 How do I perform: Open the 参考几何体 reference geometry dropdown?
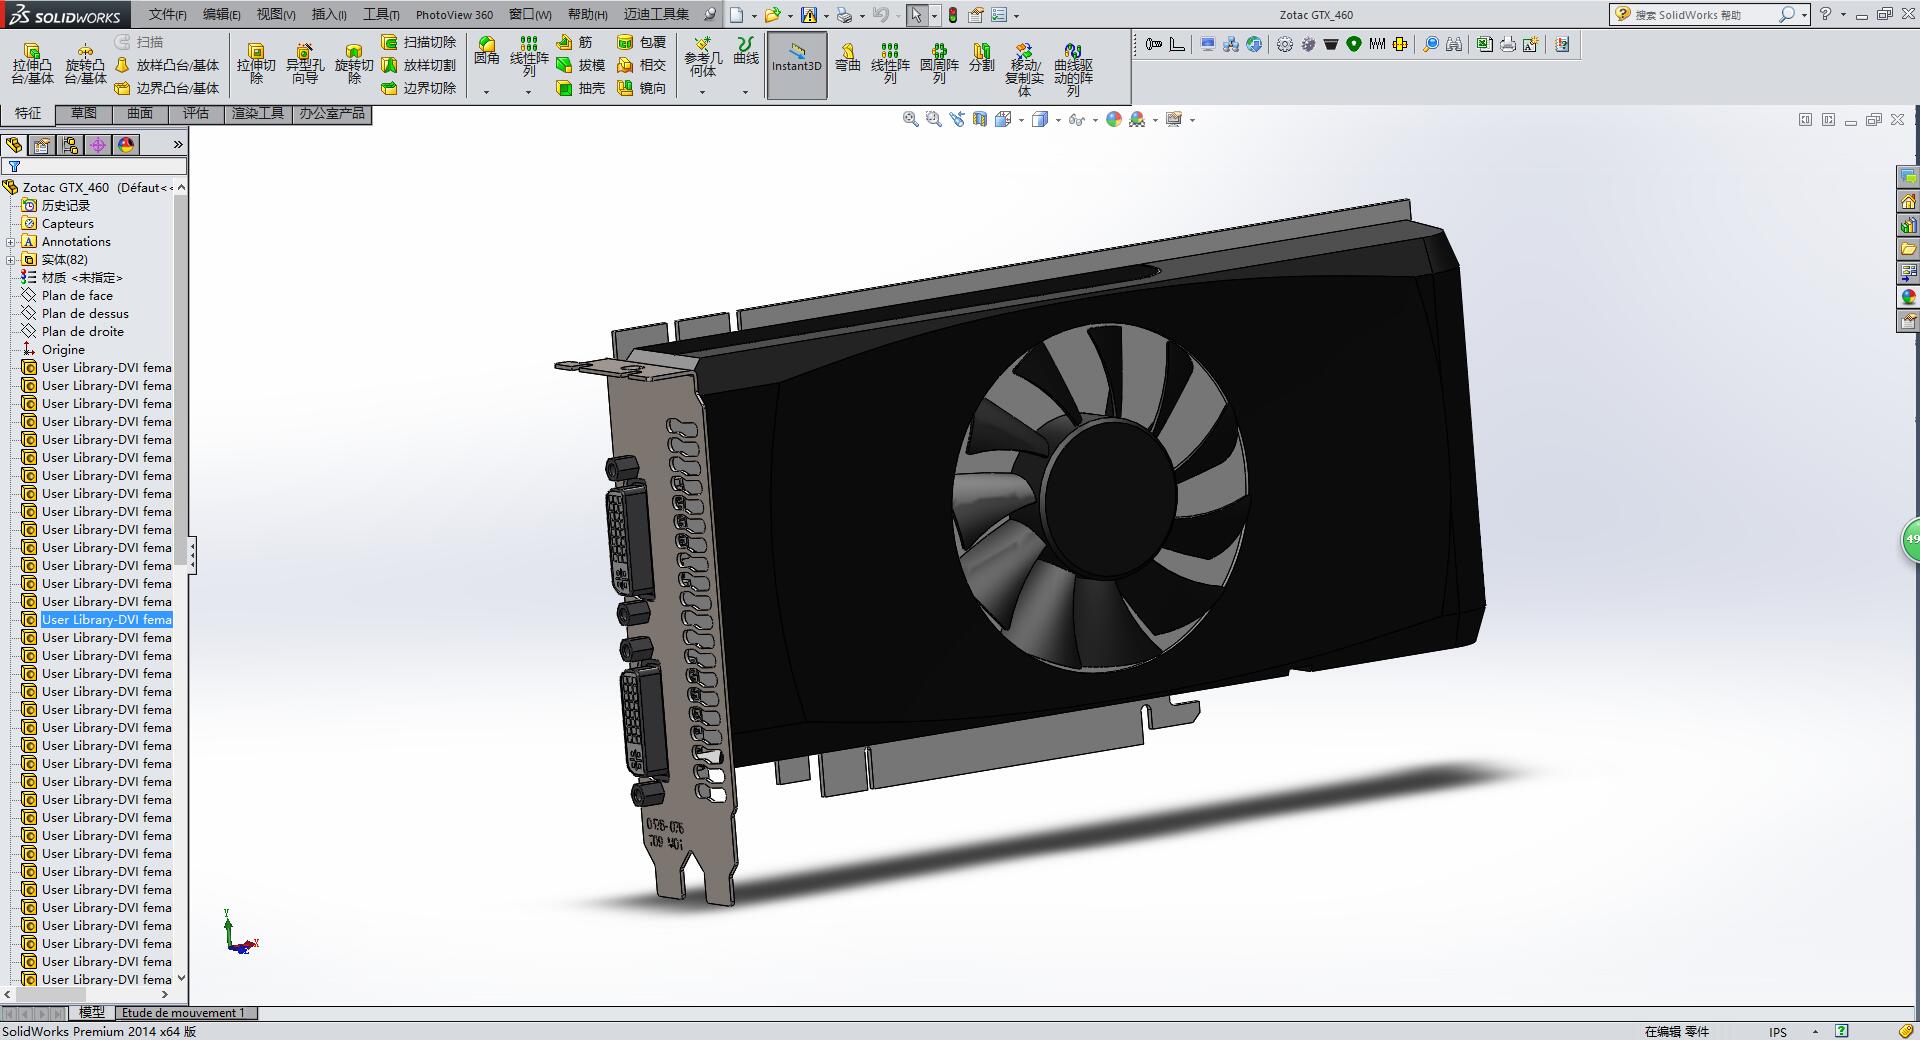pyautogui.click(x=703, y=92)
